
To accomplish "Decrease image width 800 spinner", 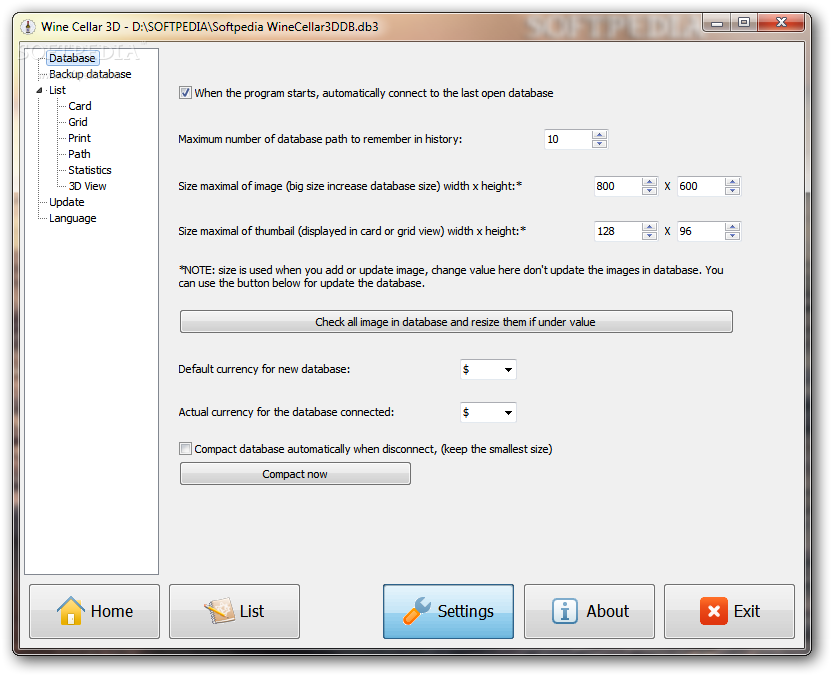I will (x=649, y=191).
